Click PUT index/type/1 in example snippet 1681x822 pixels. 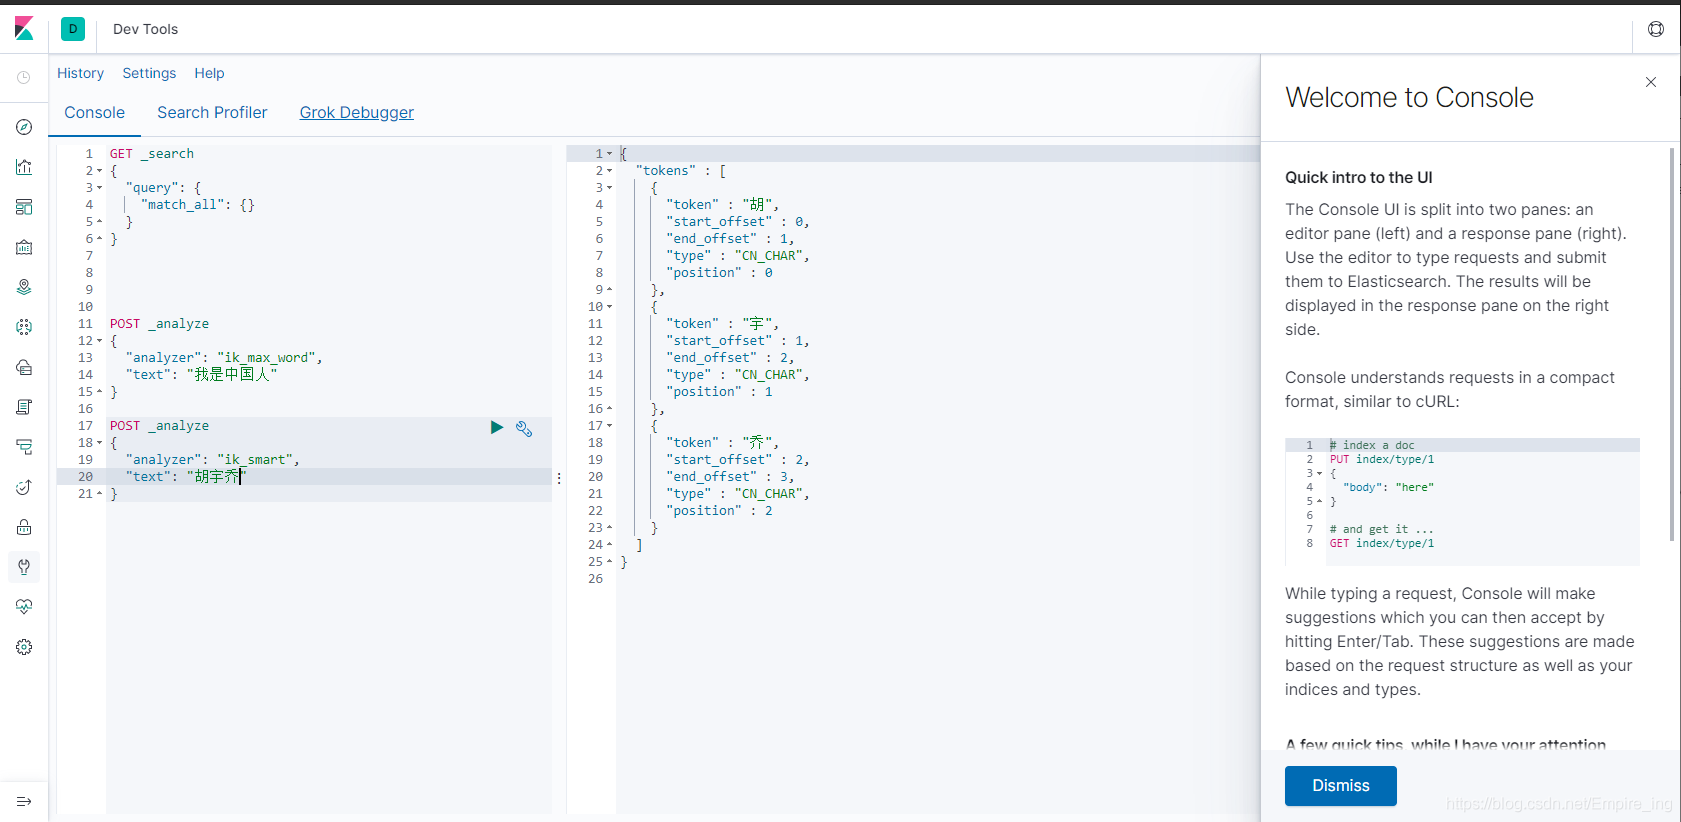1382,460
